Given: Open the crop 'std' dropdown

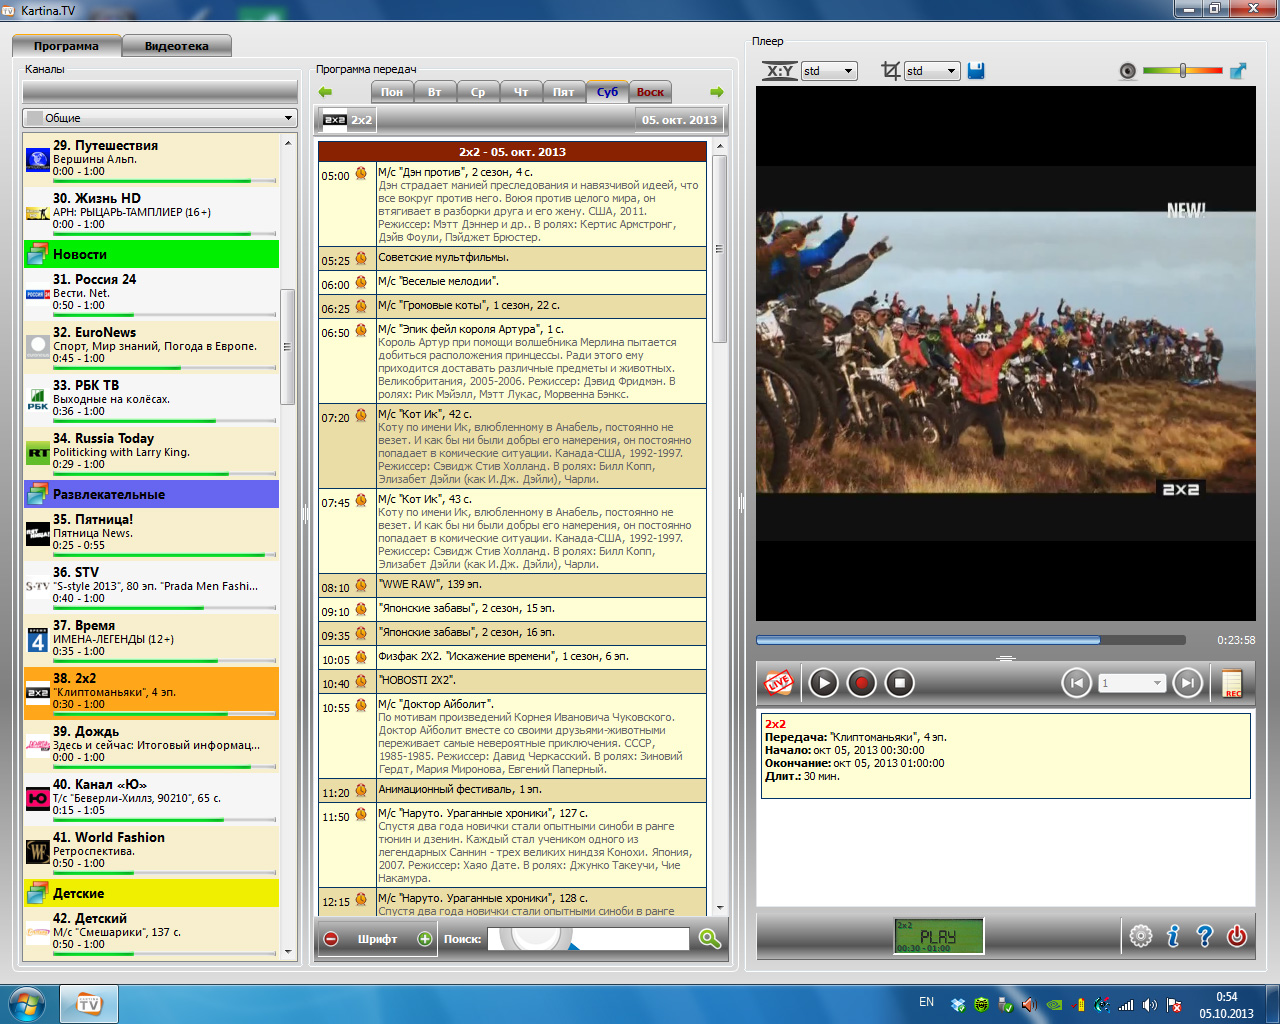Looking at the screenshot, I should (932, 71).
